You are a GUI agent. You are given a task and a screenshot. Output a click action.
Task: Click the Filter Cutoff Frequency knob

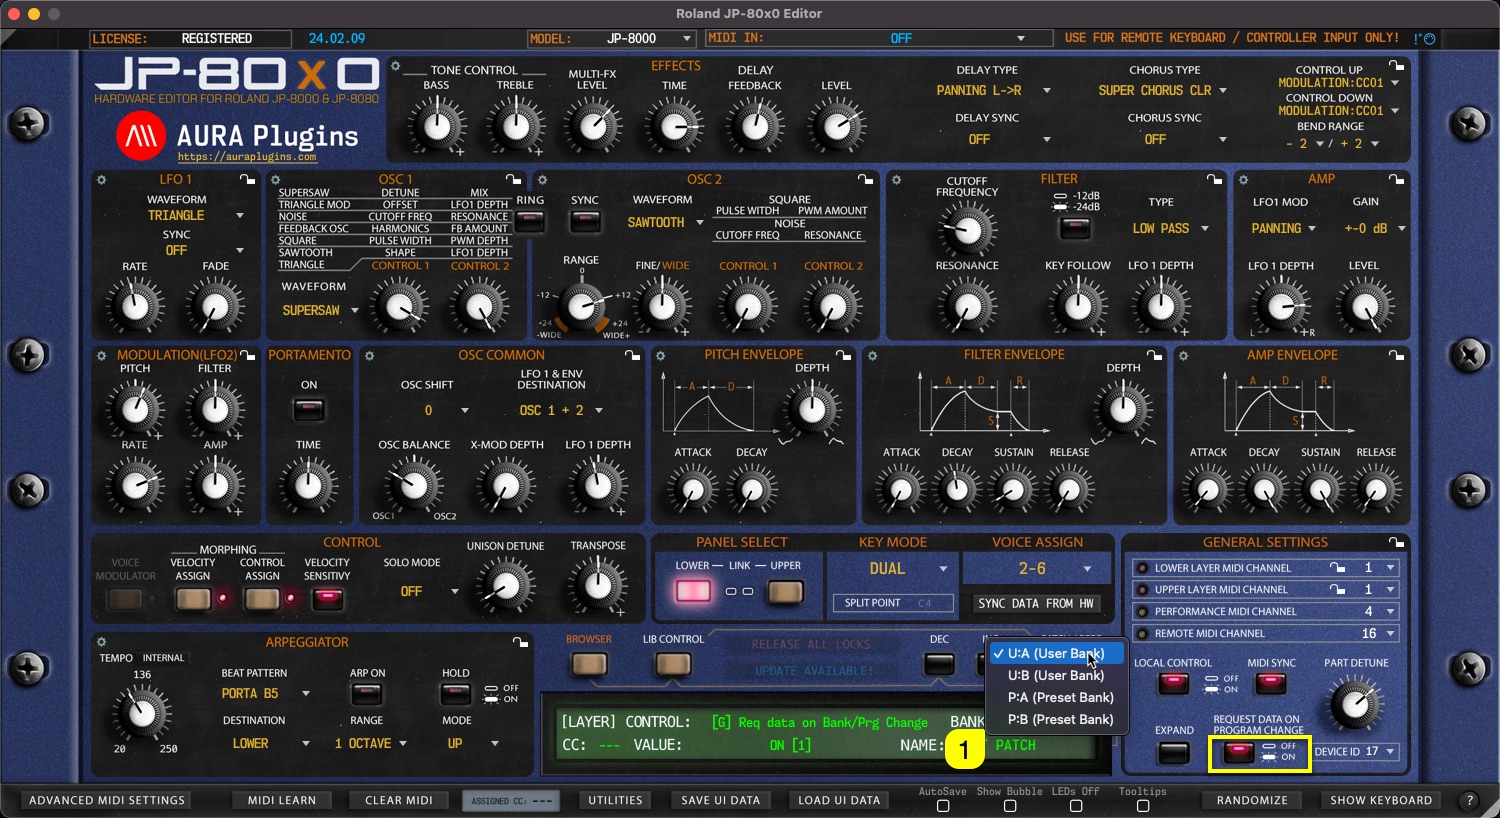coord(967,230)
